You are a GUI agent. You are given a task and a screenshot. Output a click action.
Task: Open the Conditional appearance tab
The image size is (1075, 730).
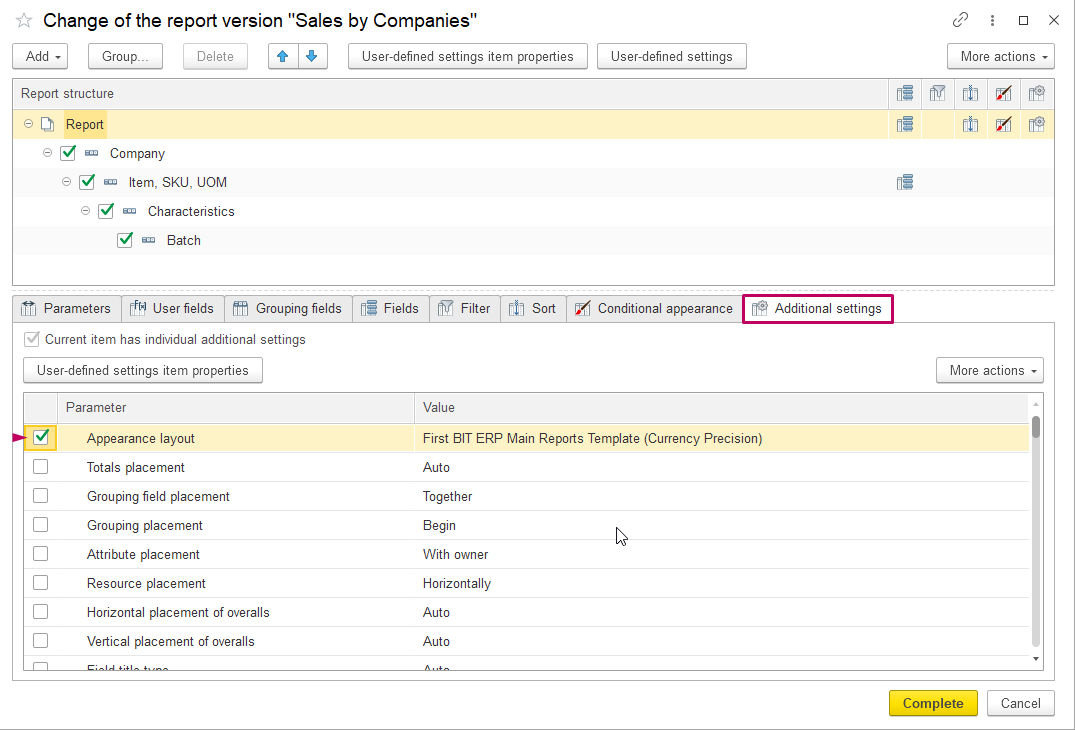(x=655, y=308)
